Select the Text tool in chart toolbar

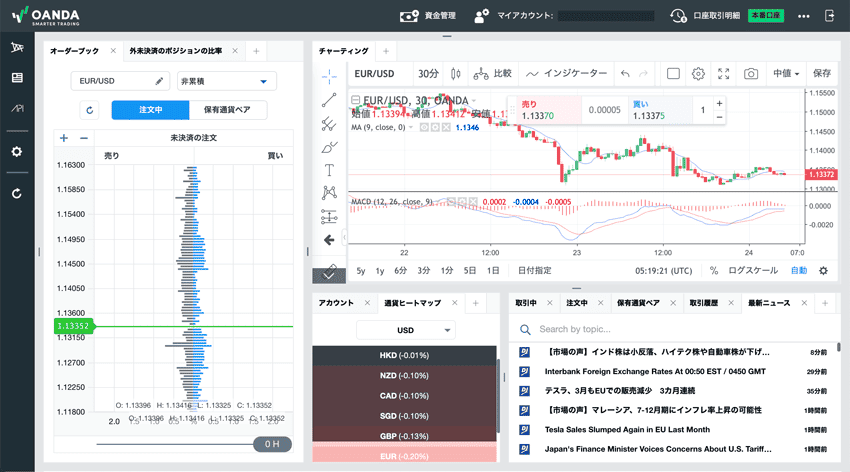tap(329, 170)
